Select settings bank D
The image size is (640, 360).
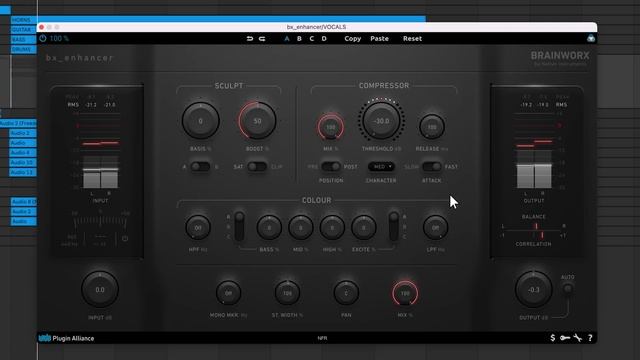coord(324,38)
